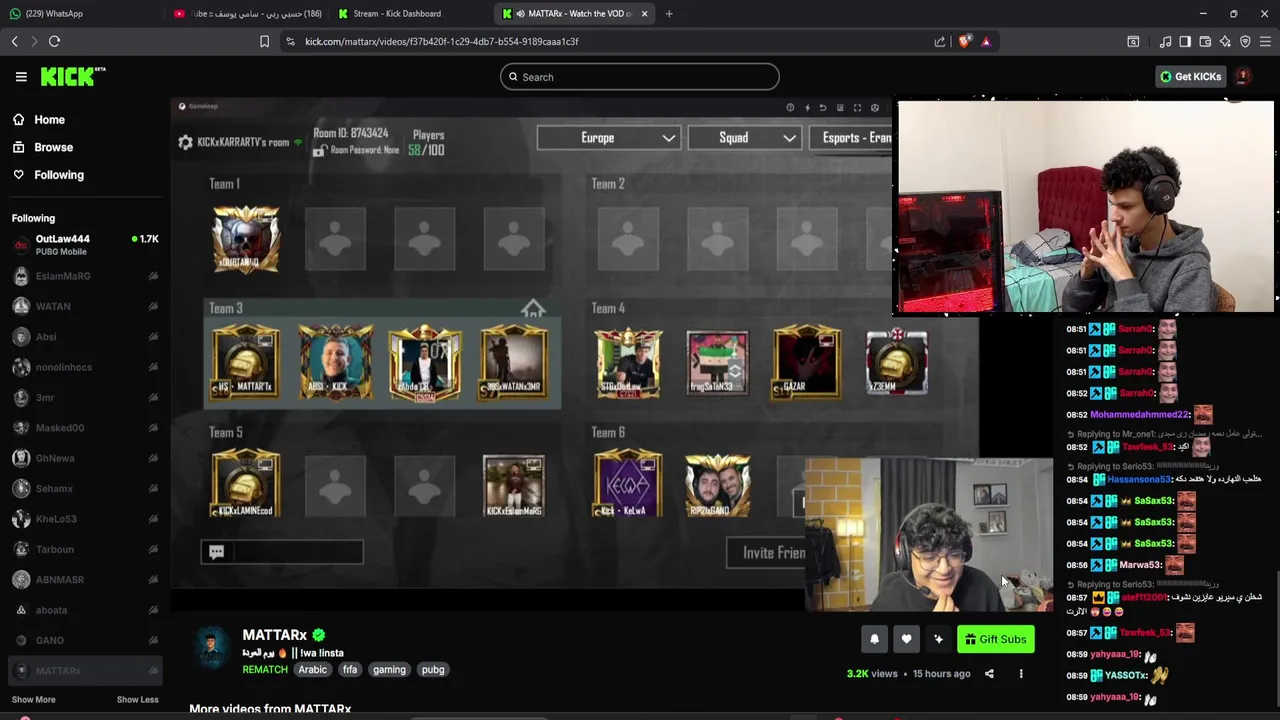
Task: Open the browser main menu icon
Action: [1265, 41]
